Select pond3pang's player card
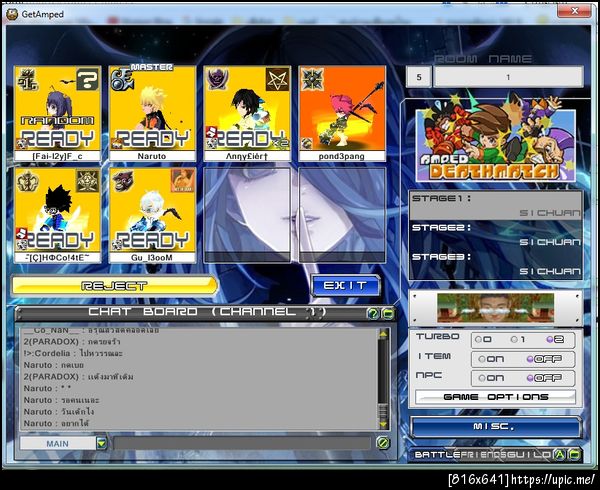Screen dimensions: 600x490 (x=342, y=113)
